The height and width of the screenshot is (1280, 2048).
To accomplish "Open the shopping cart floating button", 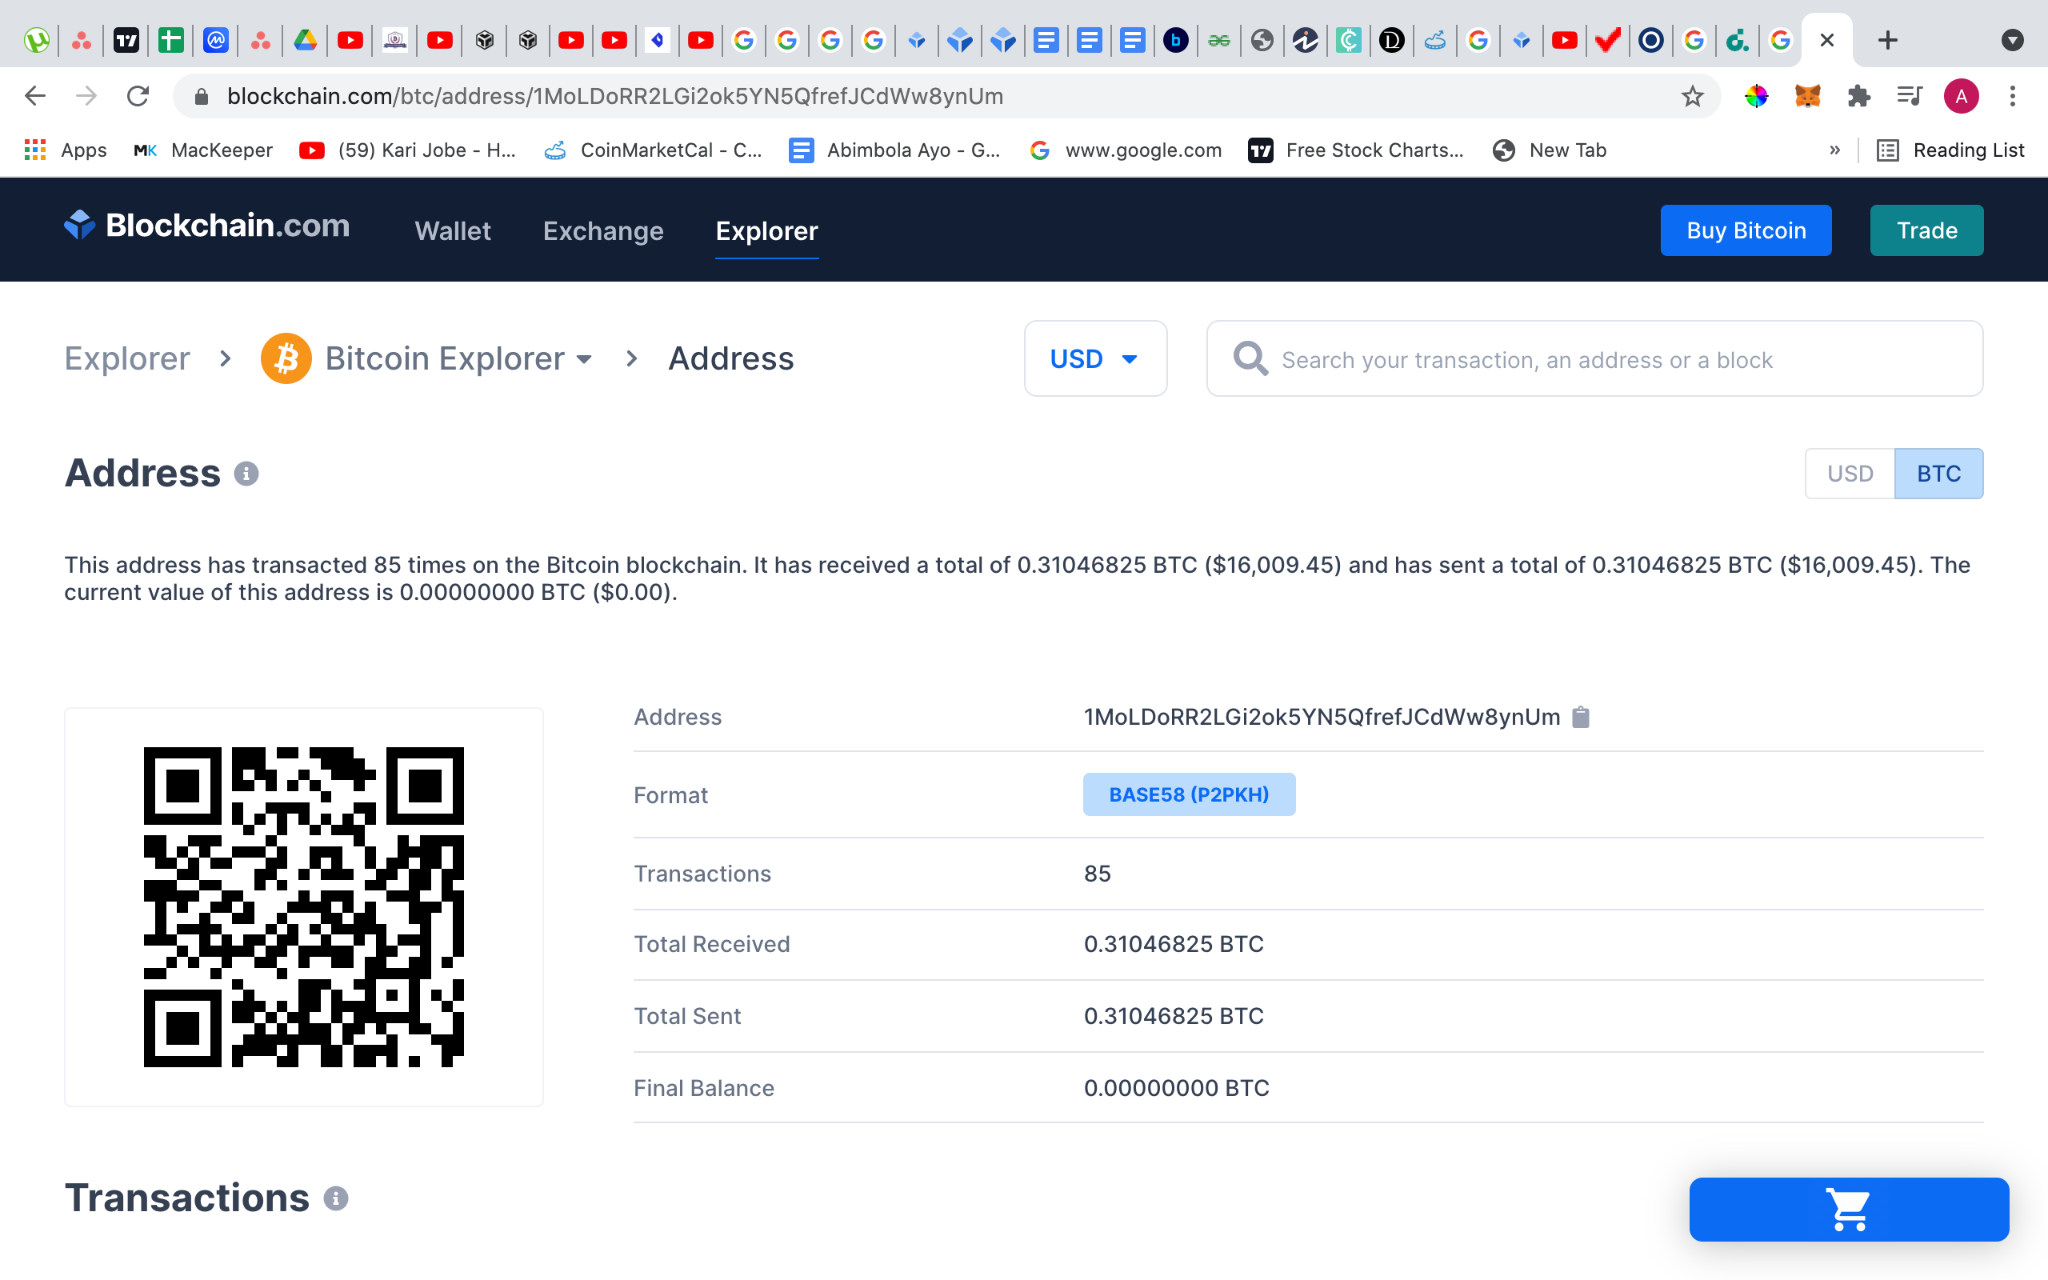I will pos(1848,1209).
